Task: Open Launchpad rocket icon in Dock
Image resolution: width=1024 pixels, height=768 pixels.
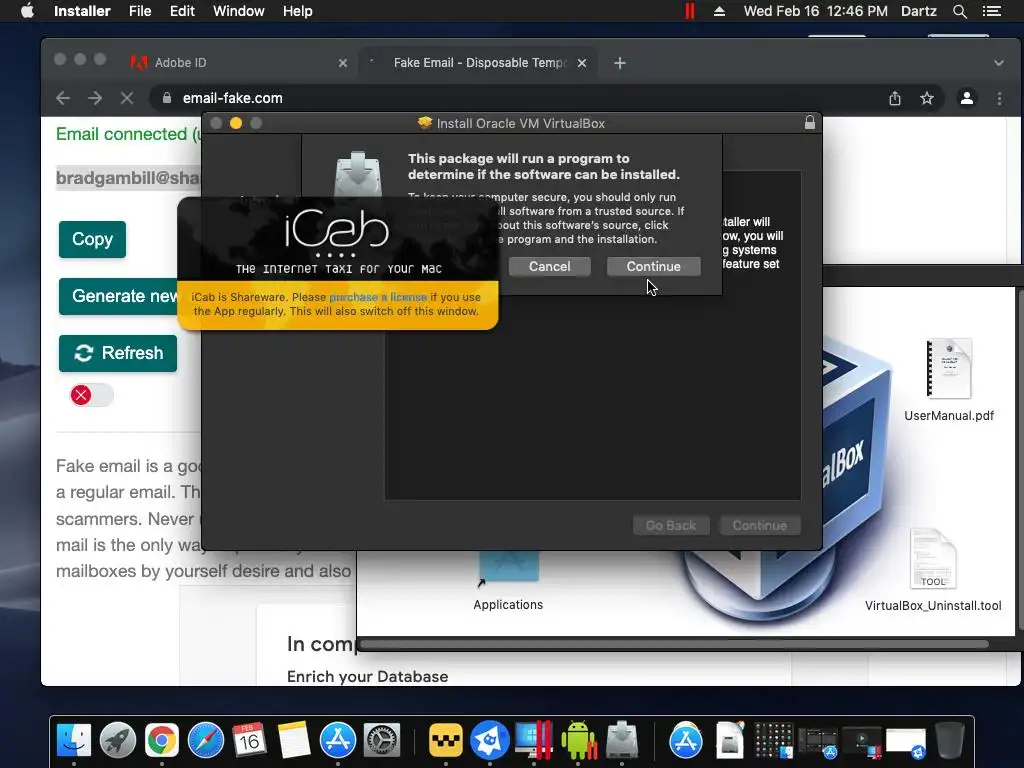Action: coord(118,741)
